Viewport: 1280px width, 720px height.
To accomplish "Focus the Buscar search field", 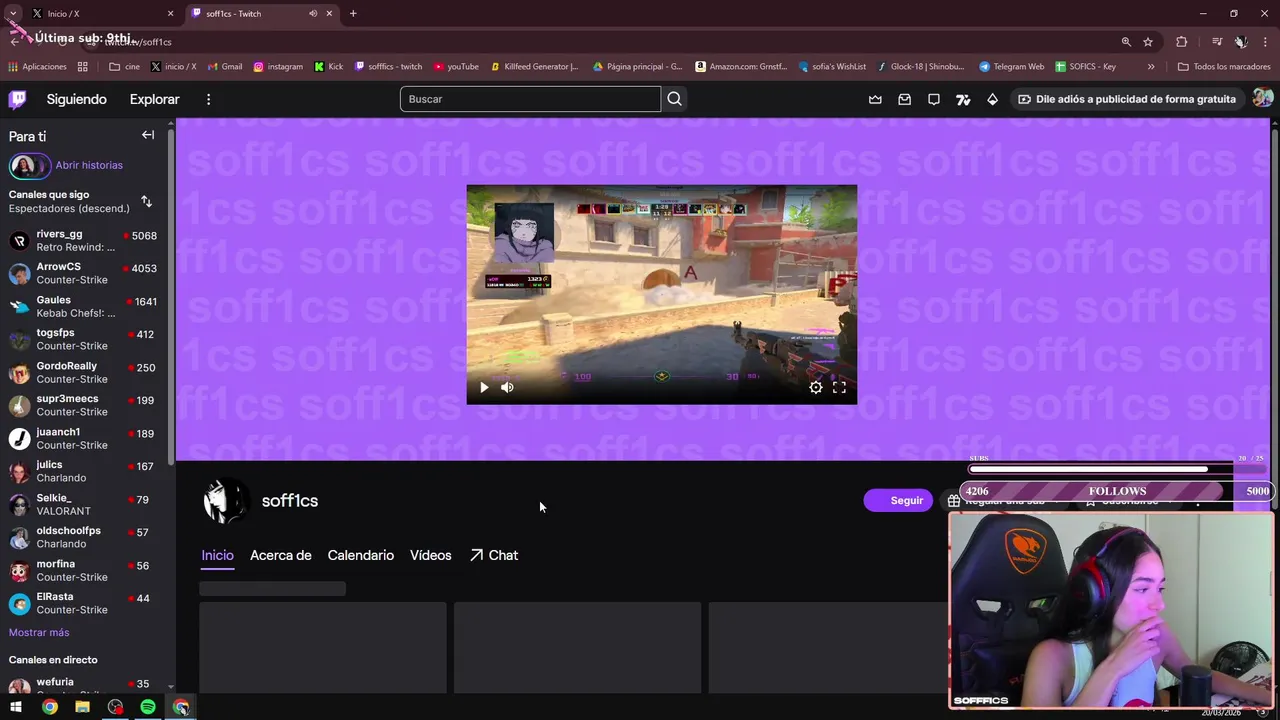I will [x=530, y=99].
